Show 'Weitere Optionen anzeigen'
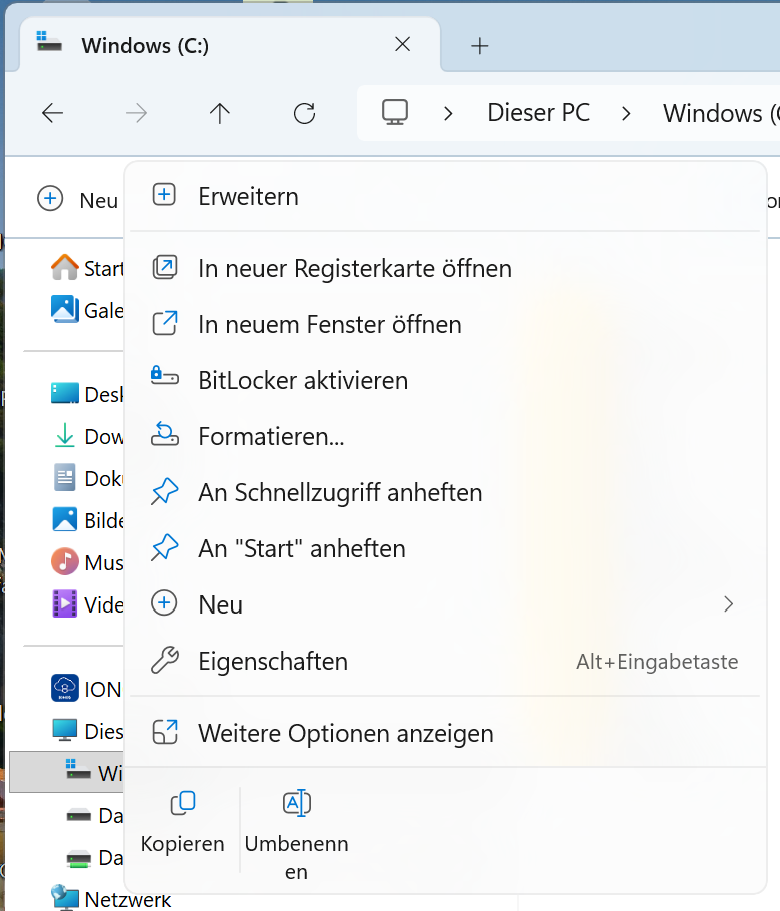Viewport: 780px width, 911px height. click(x=445, y=733)
